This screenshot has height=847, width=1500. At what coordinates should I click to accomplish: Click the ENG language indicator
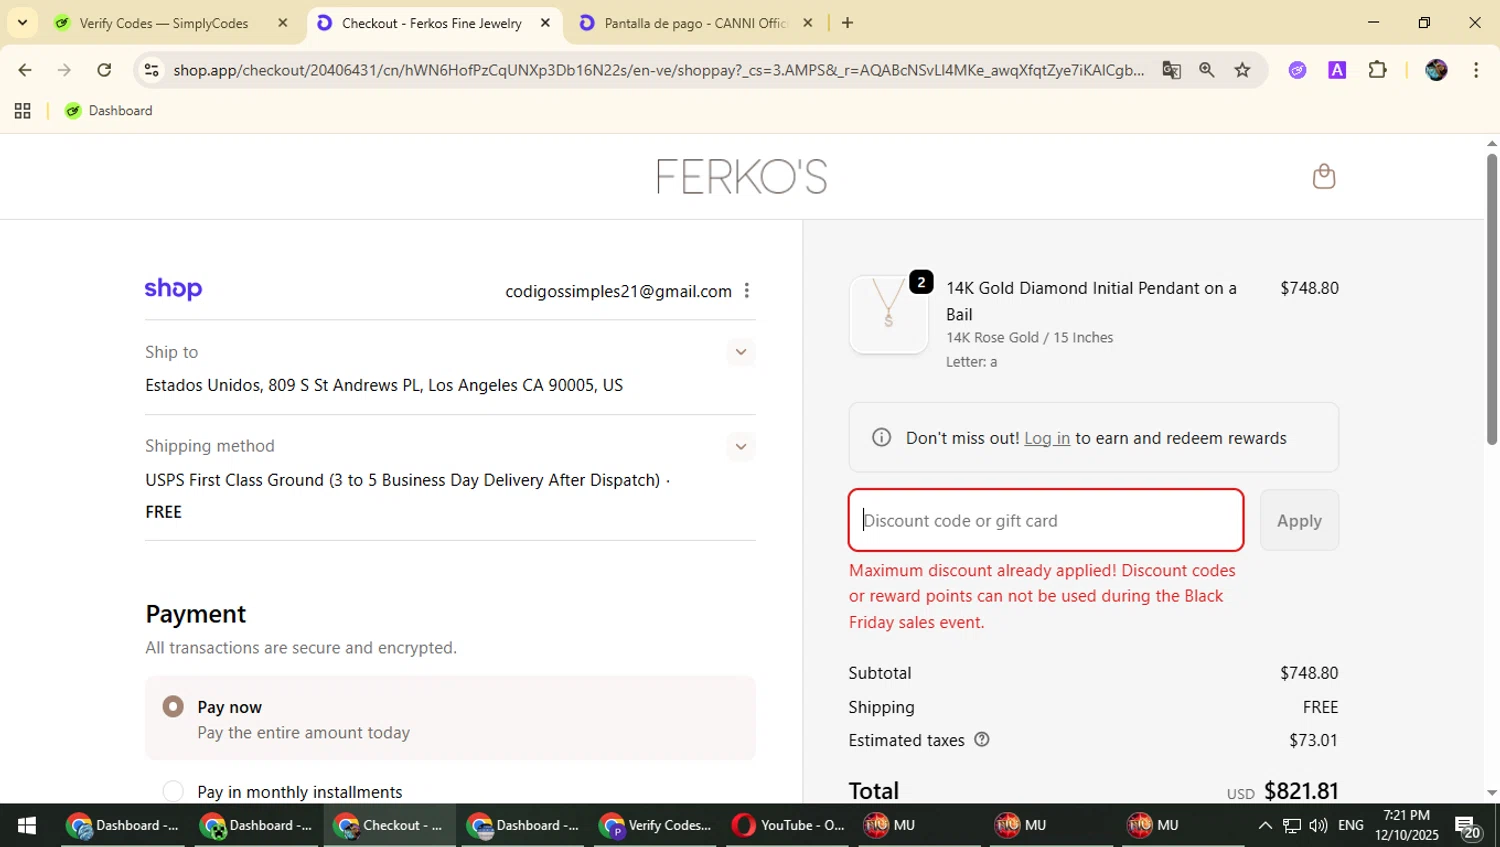[x=1350, y=825]
